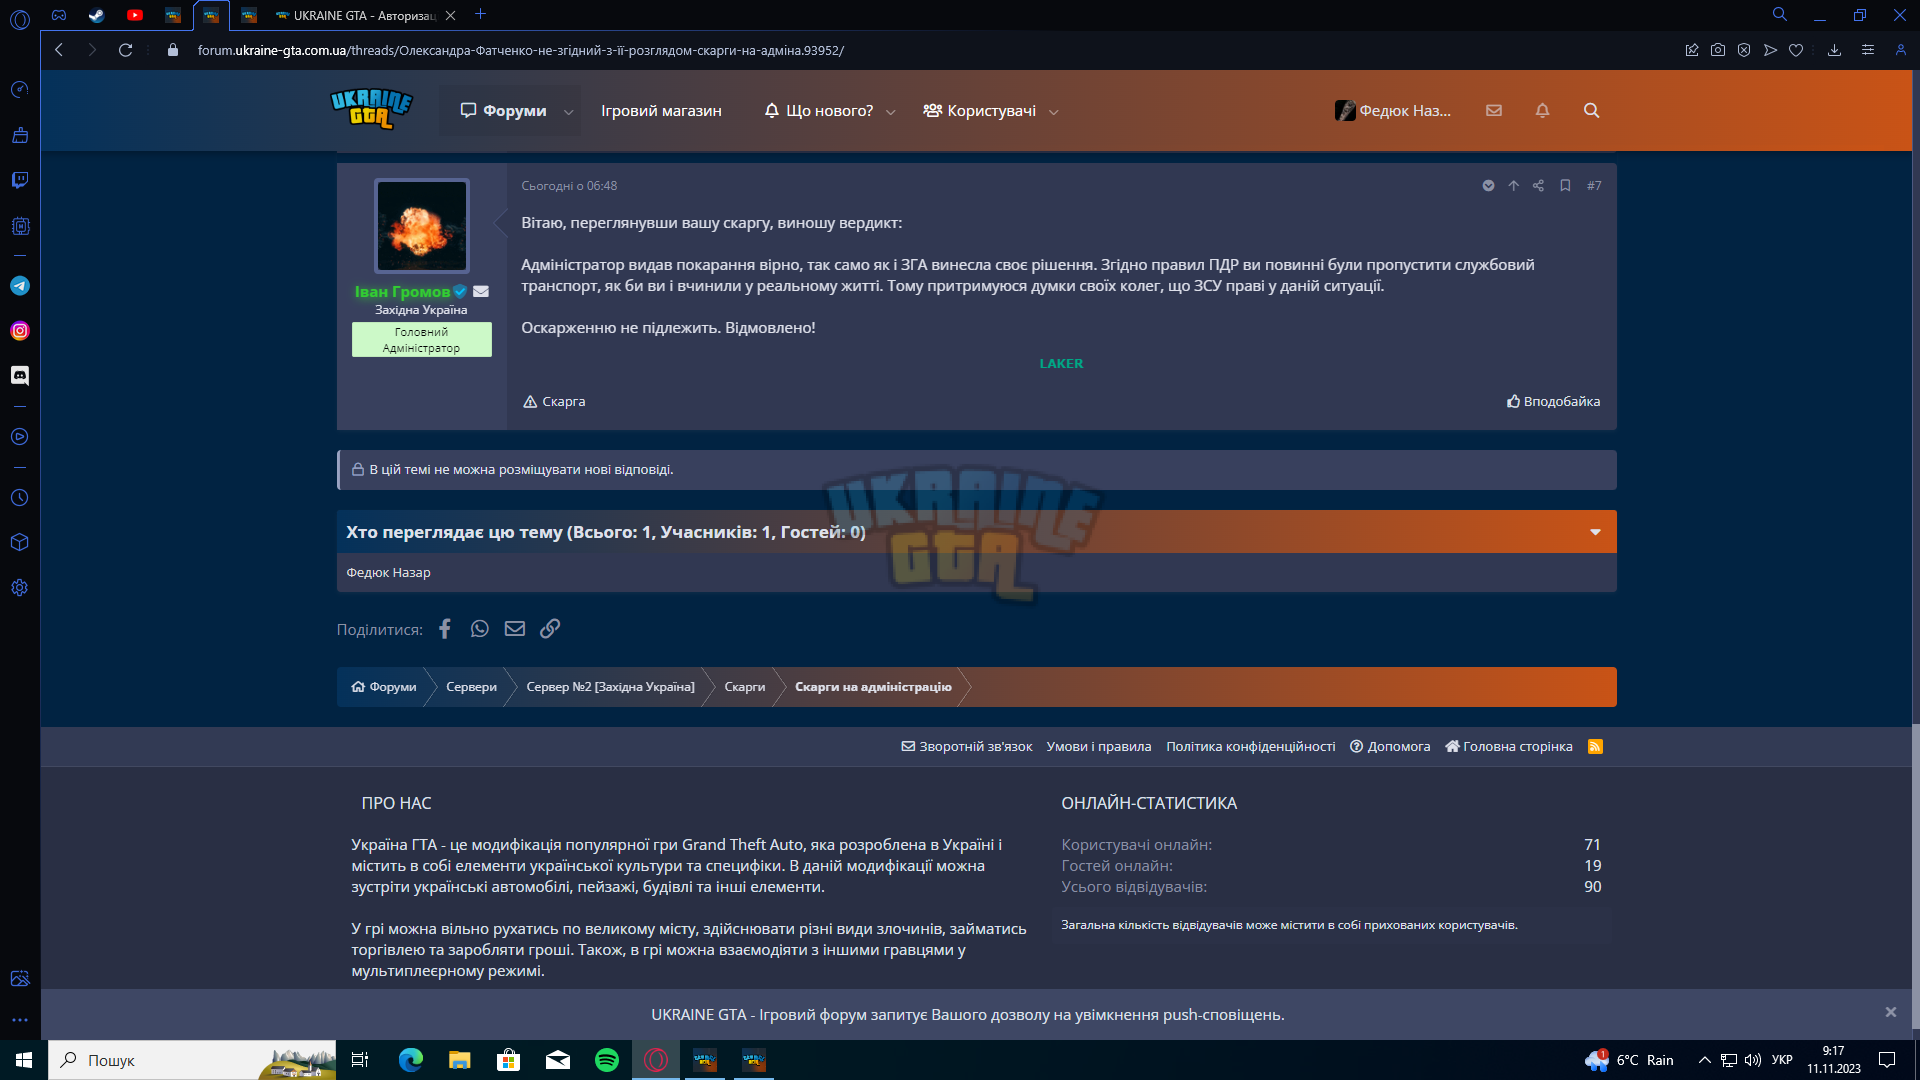1920x1080 pixels.
Task: Open post number #7 permalink
Action: (x=1594, y=186)
